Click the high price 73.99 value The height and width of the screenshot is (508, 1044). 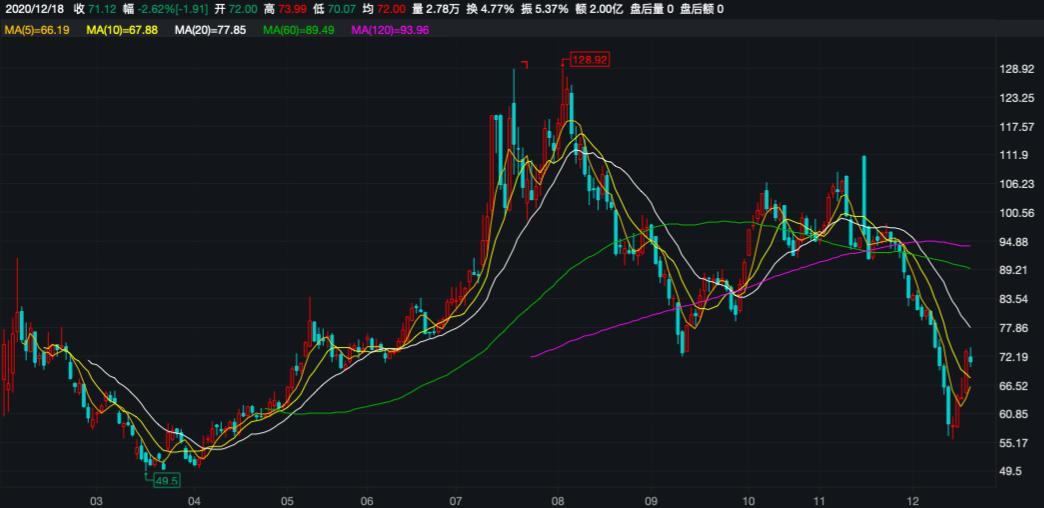pyautogui.click(x=290, y=9)
